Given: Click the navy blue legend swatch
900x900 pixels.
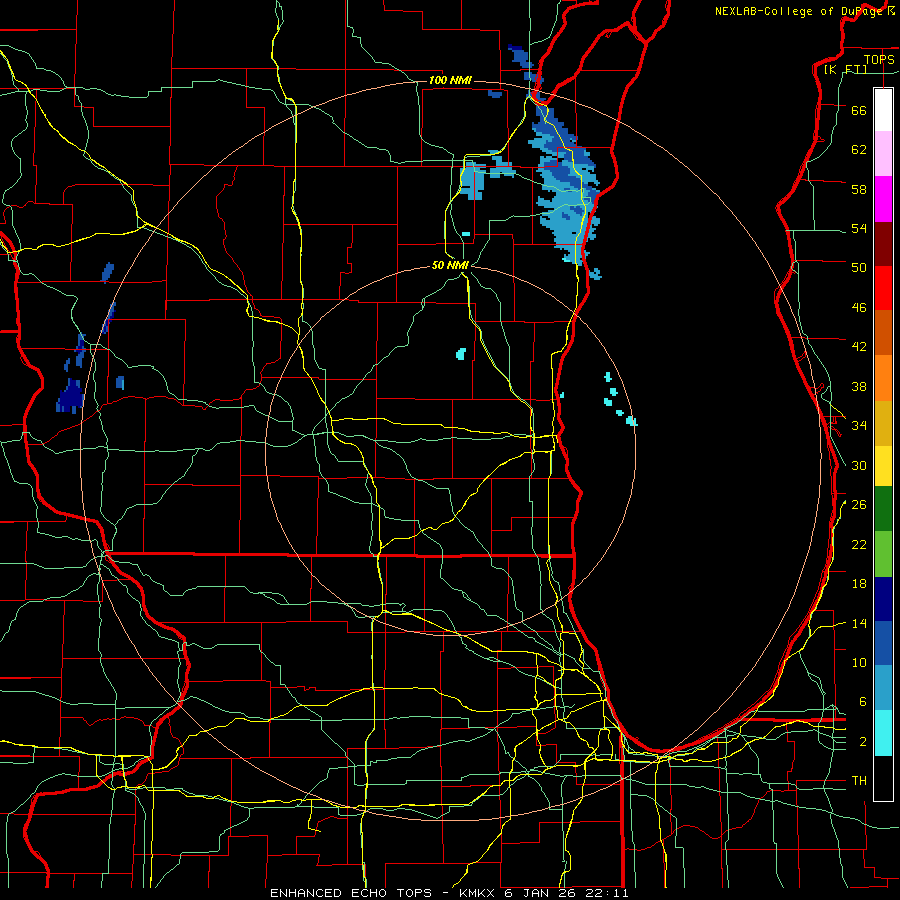Looking at the screenshot, I should click(x=883, y=599).
